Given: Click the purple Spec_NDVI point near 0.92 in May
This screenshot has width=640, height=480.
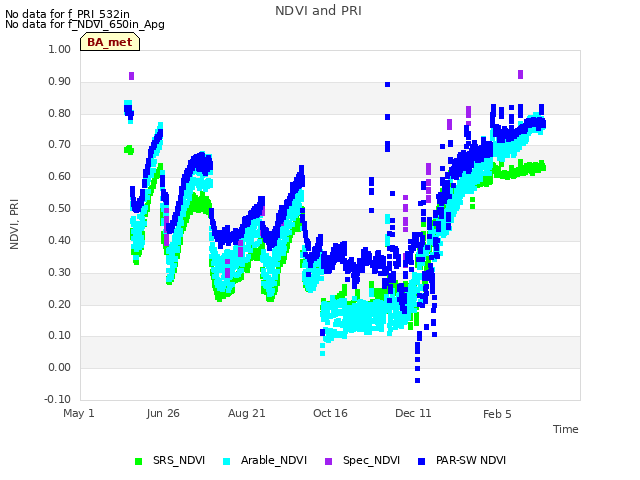Looking at the screenshot, I should click(x=131, y=76).
